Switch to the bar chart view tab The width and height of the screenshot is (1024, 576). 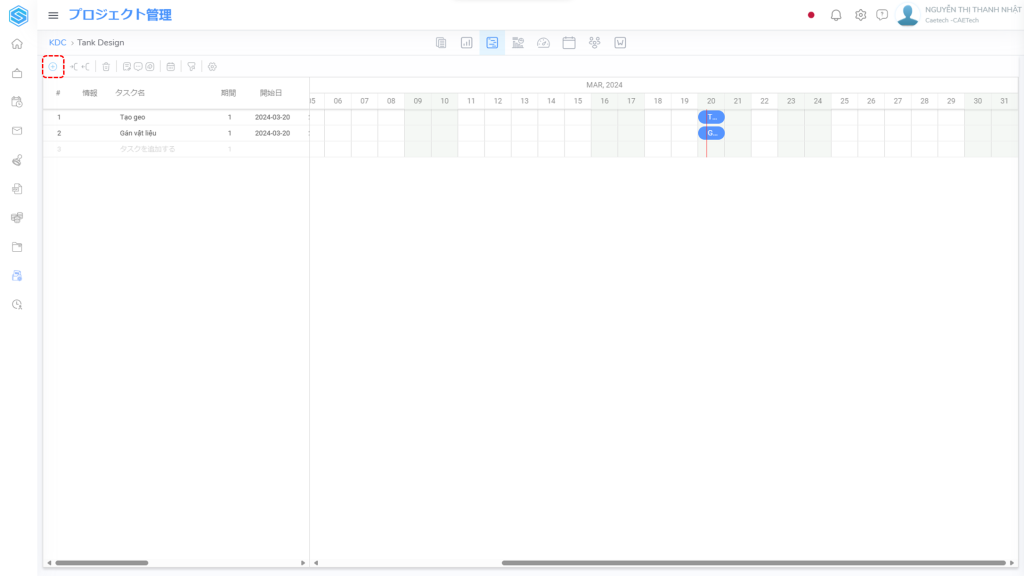click(466, 43)
